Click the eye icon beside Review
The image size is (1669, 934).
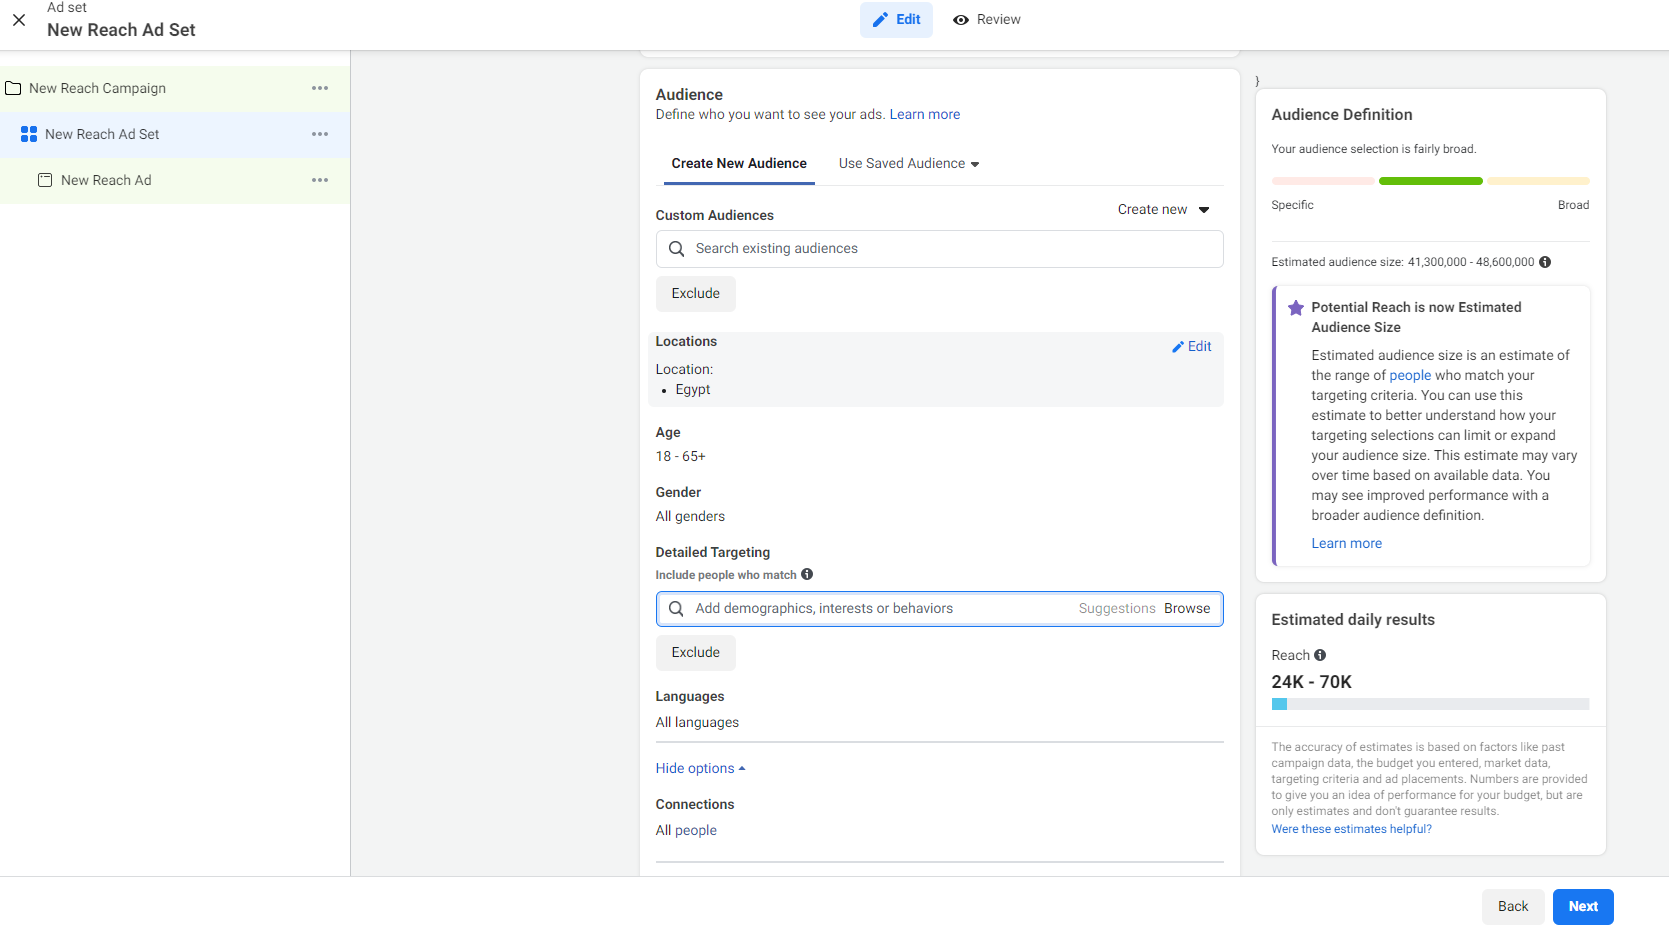pos(961,20)
